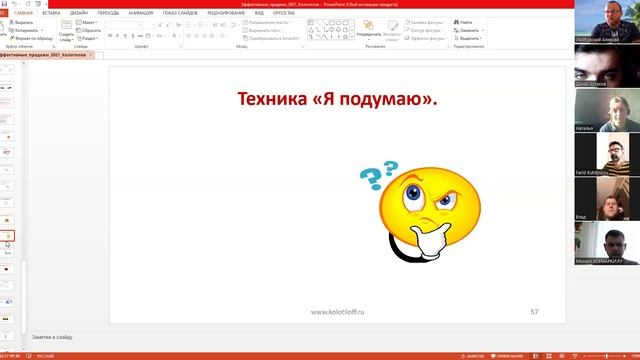
Task: Undo the last action in the title bar
Action: [14, 4]
